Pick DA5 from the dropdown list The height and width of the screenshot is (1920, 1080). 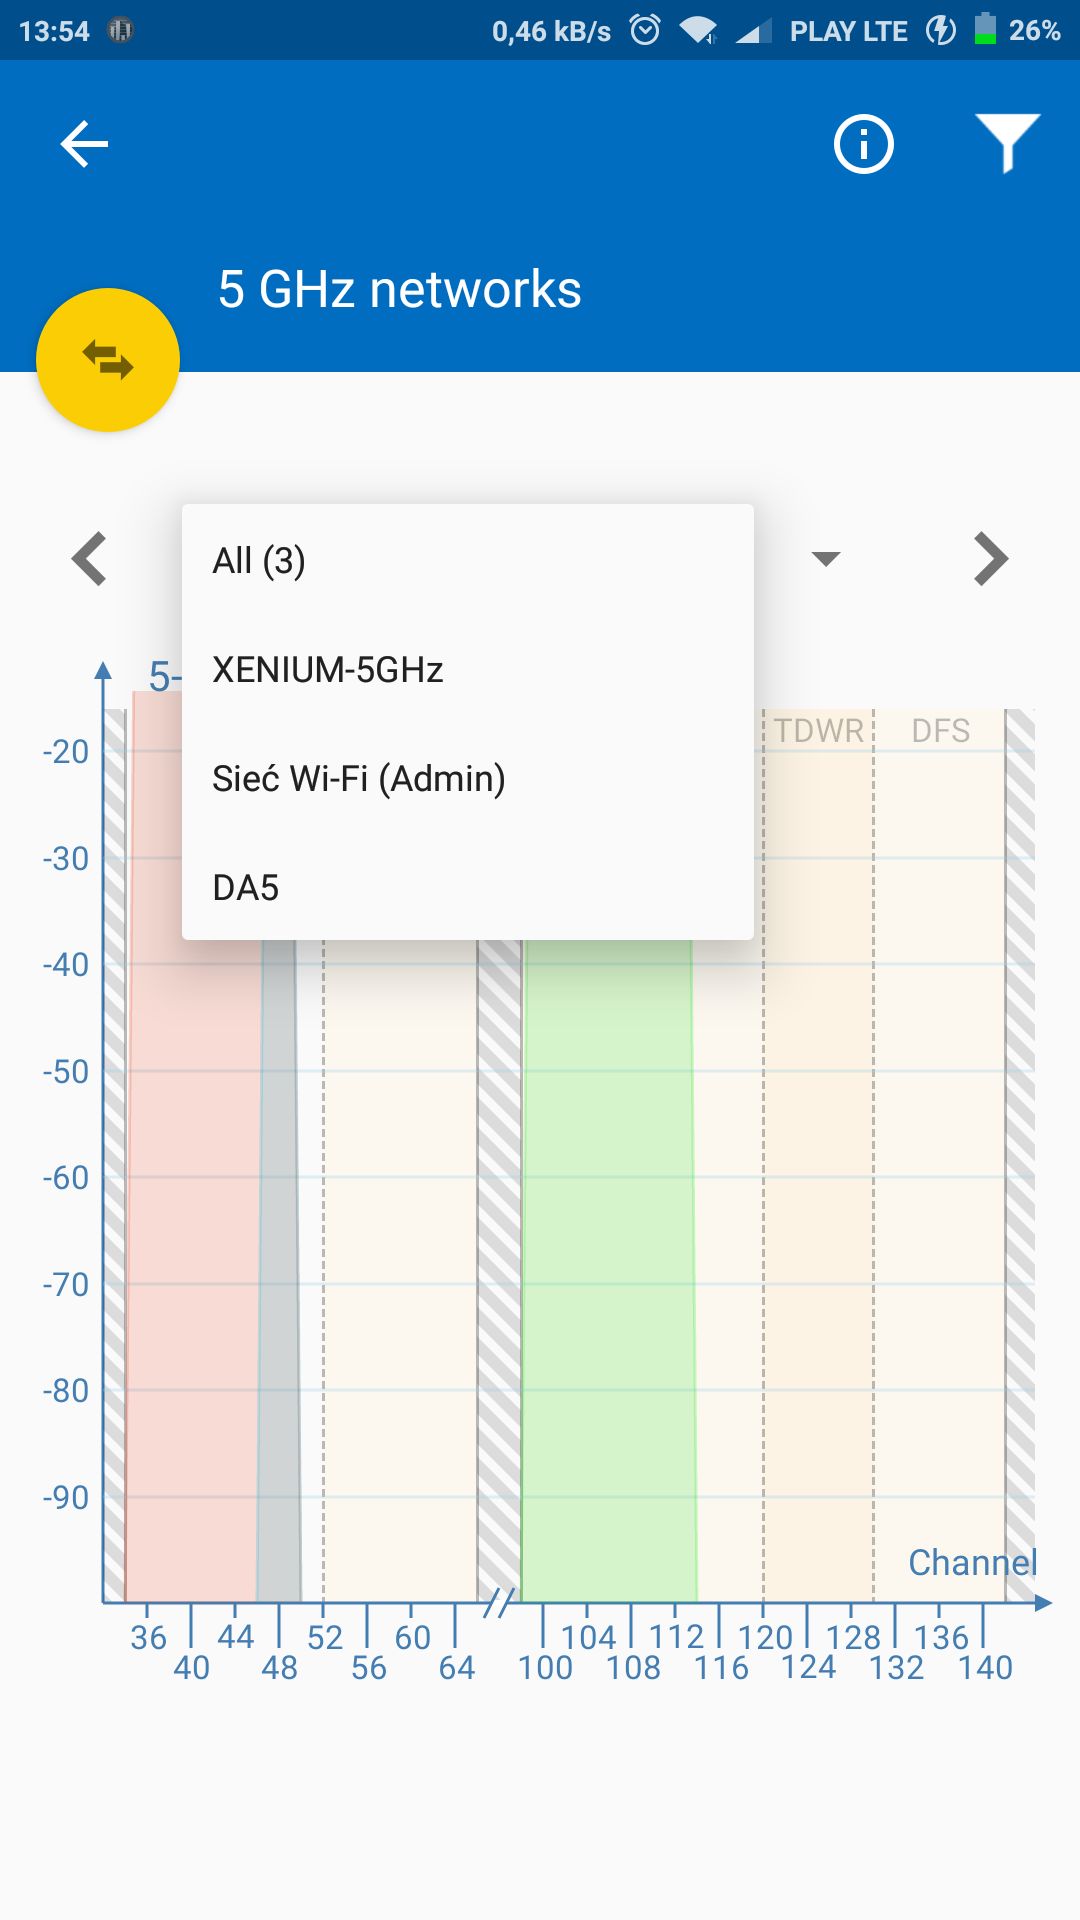point(468,887)
